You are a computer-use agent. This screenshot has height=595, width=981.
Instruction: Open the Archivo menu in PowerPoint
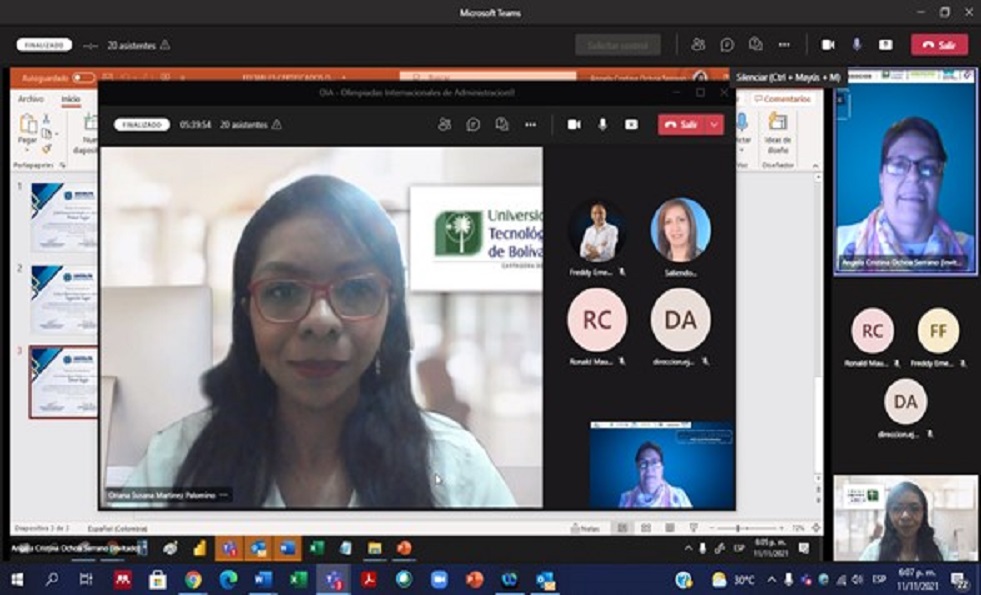pos(31,99)
